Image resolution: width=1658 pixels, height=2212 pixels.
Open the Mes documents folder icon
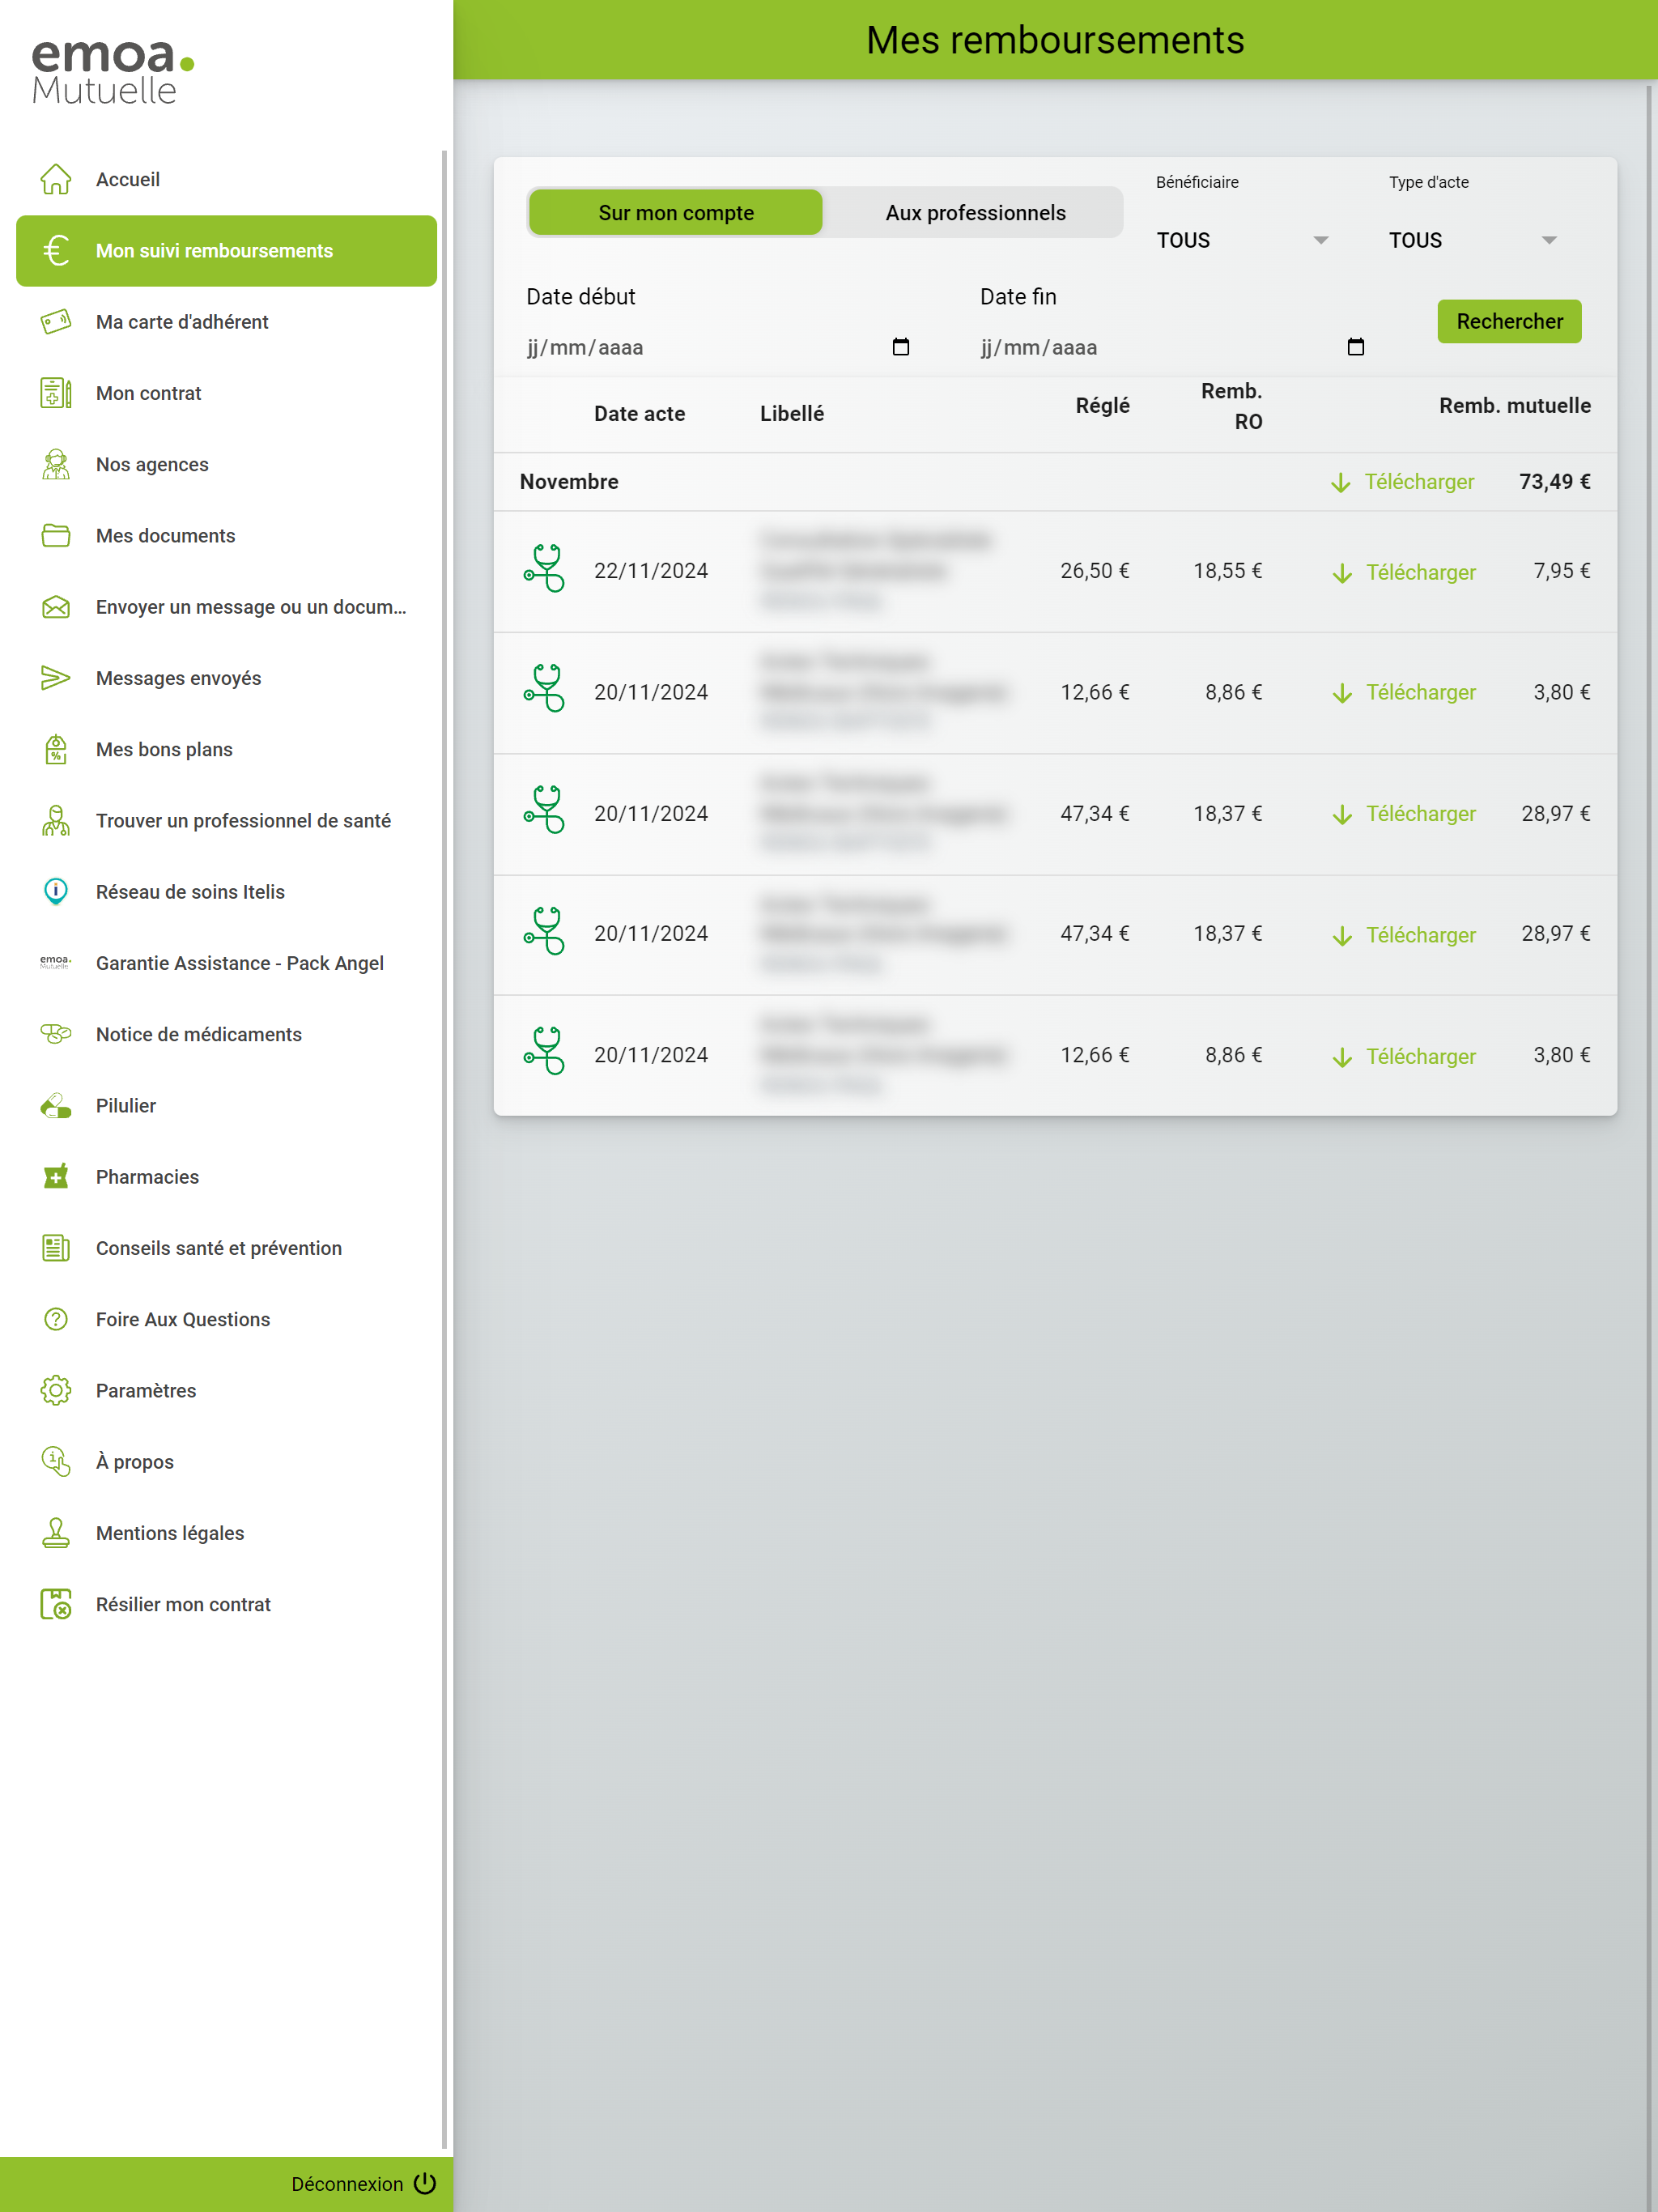coord(56,536)
